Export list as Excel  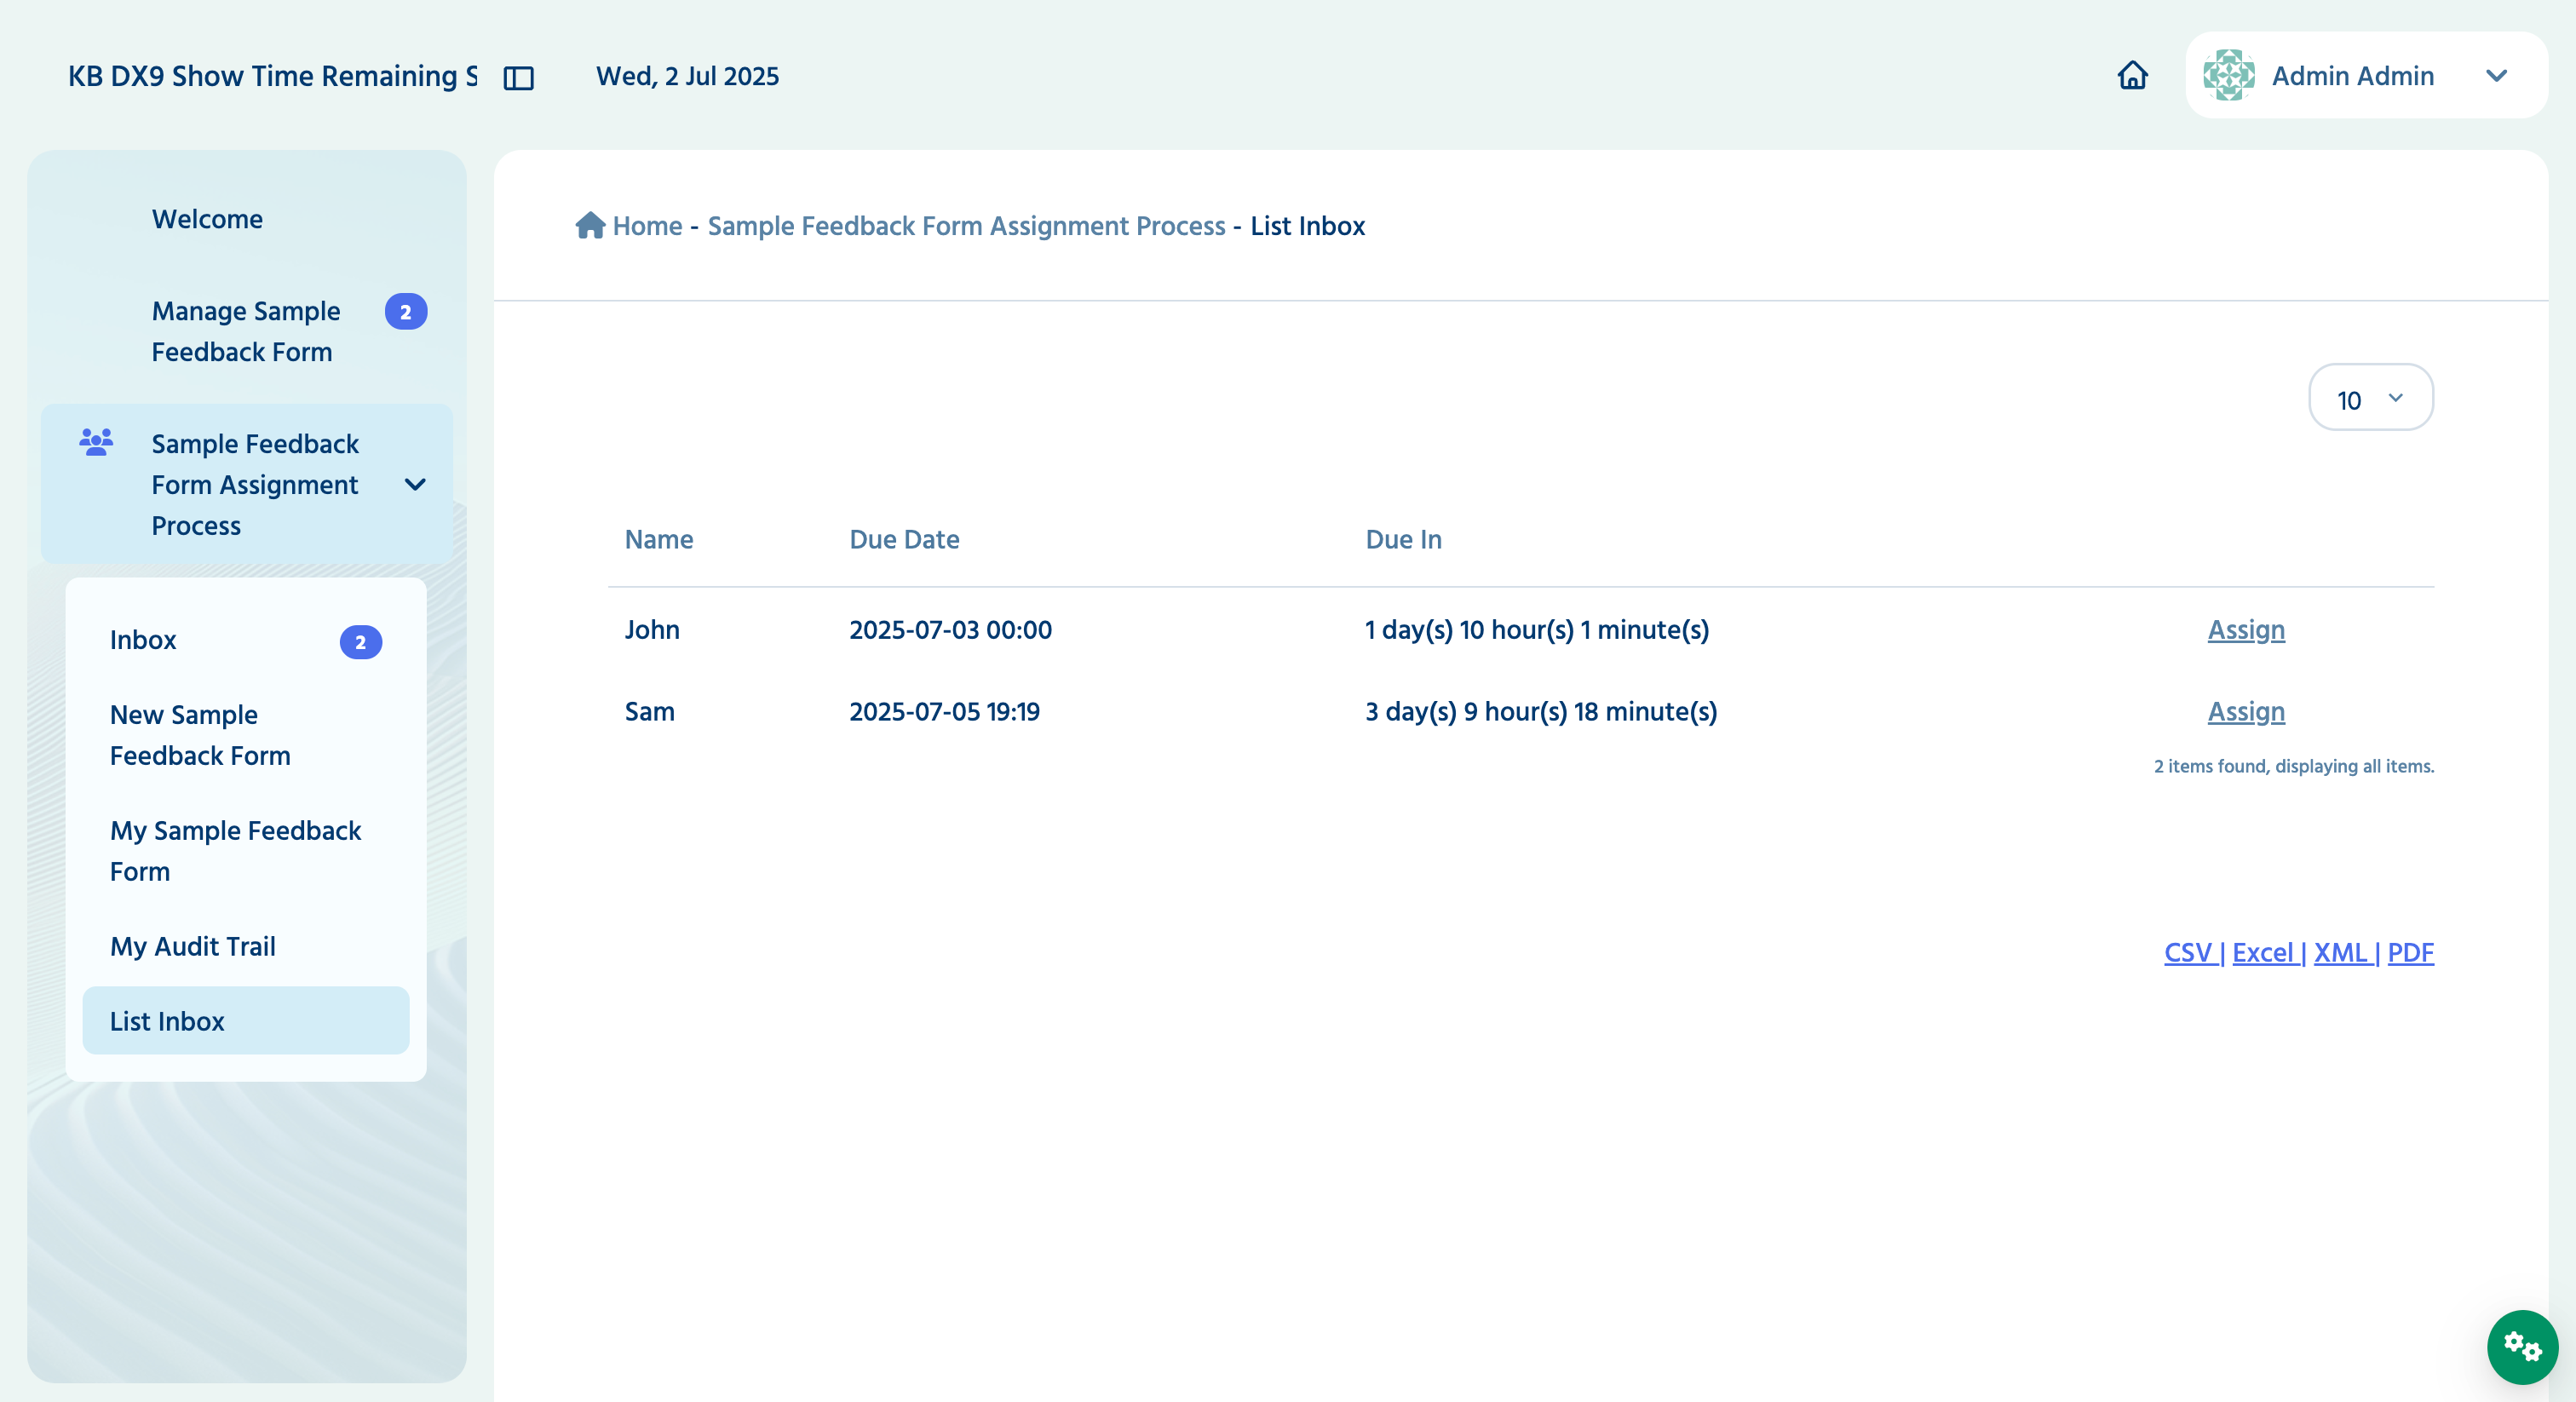tap(2263, 953)
